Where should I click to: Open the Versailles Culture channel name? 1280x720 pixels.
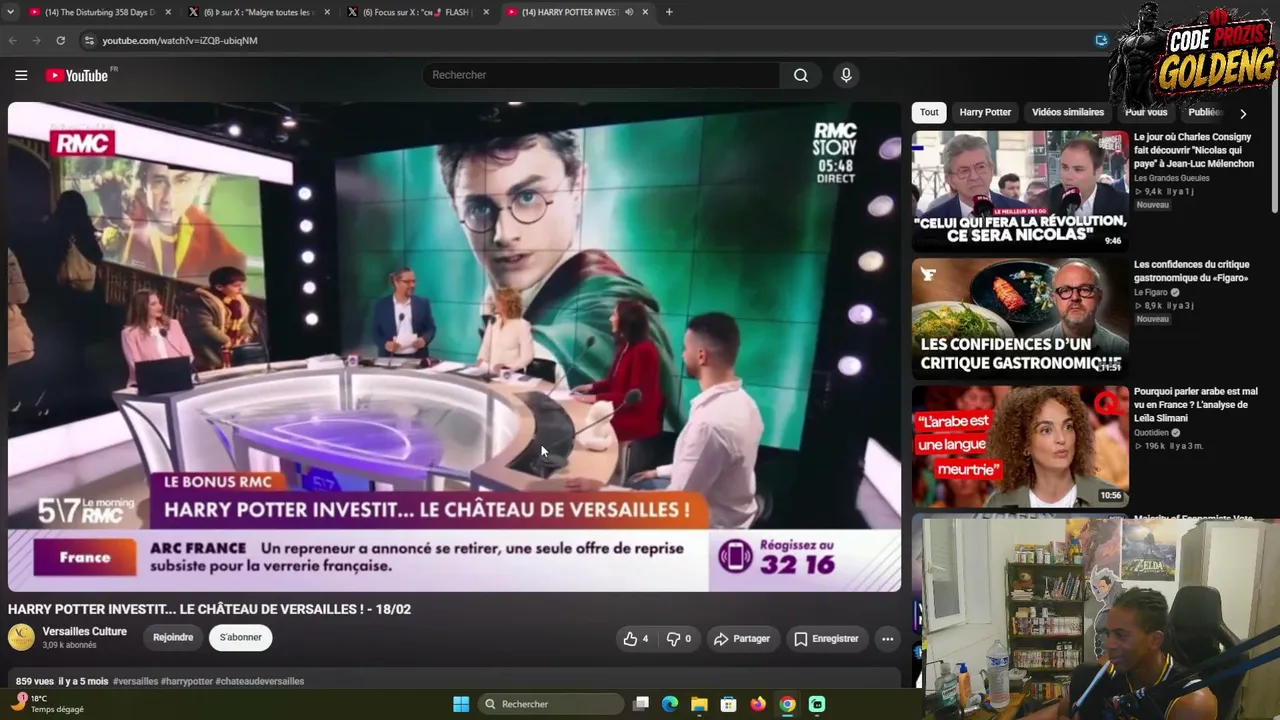click(84, 632)
